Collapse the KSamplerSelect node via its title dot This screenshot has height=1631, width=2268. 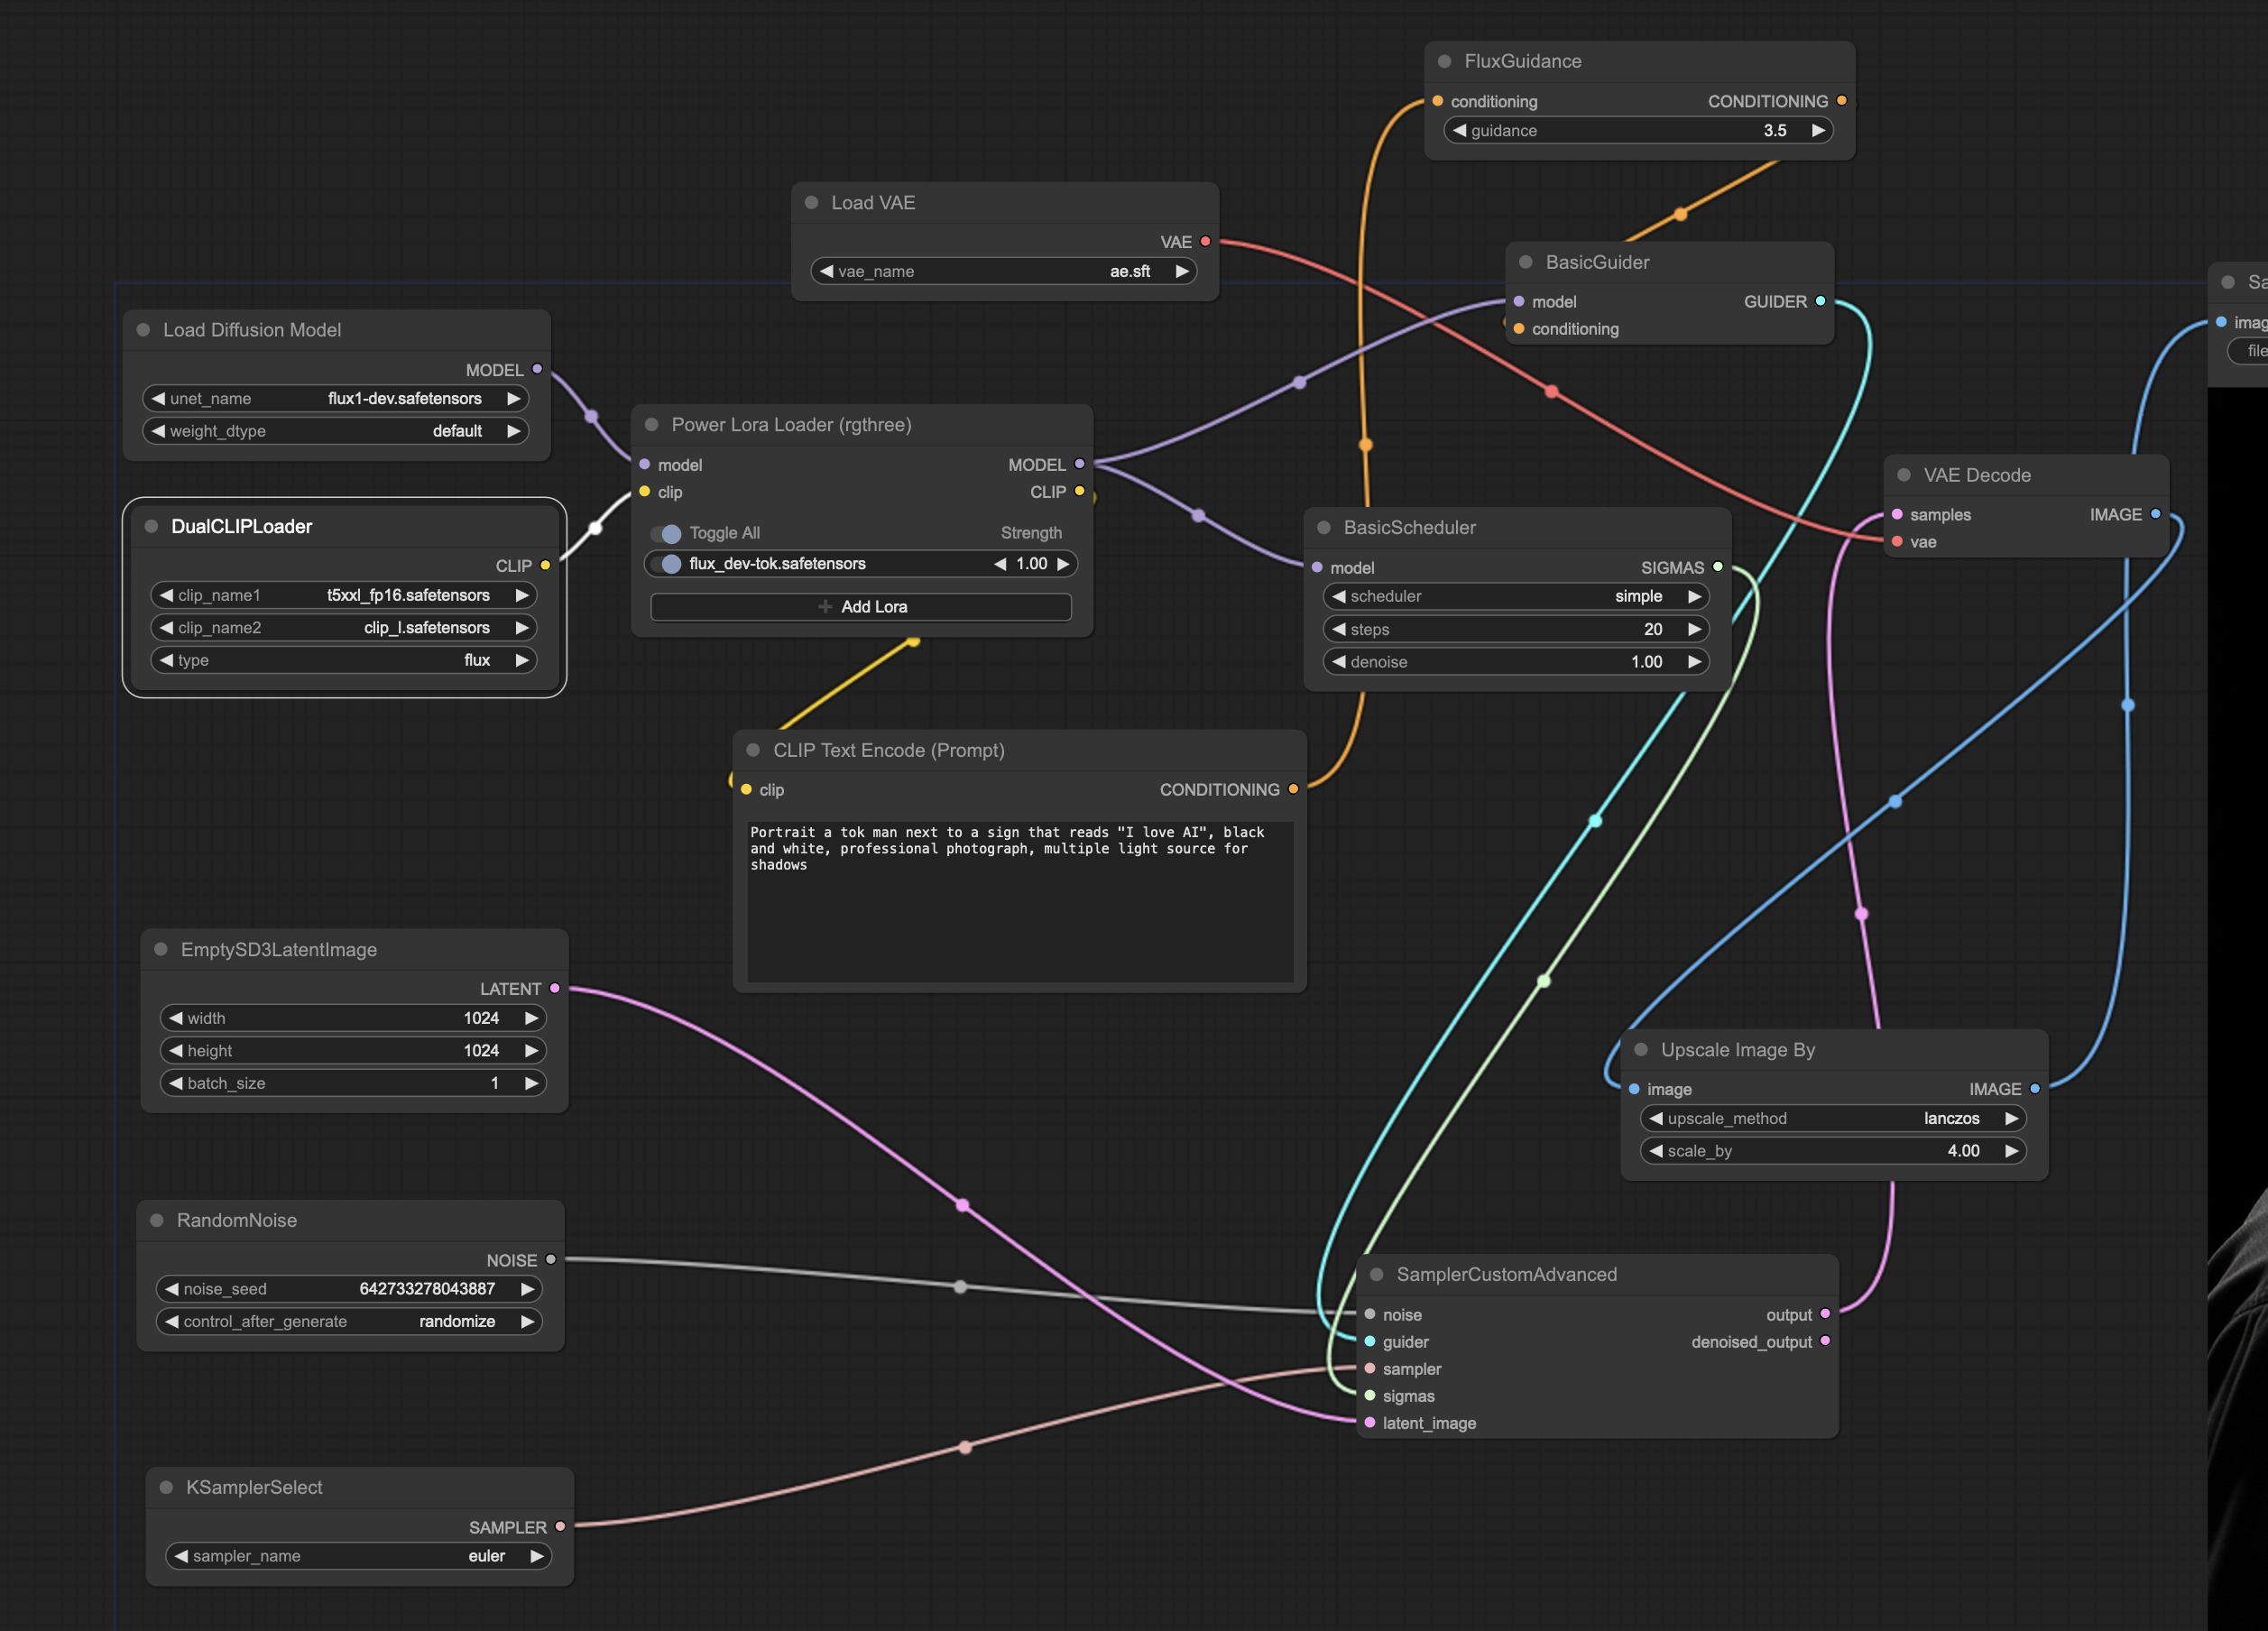(x=166, y=1487)
